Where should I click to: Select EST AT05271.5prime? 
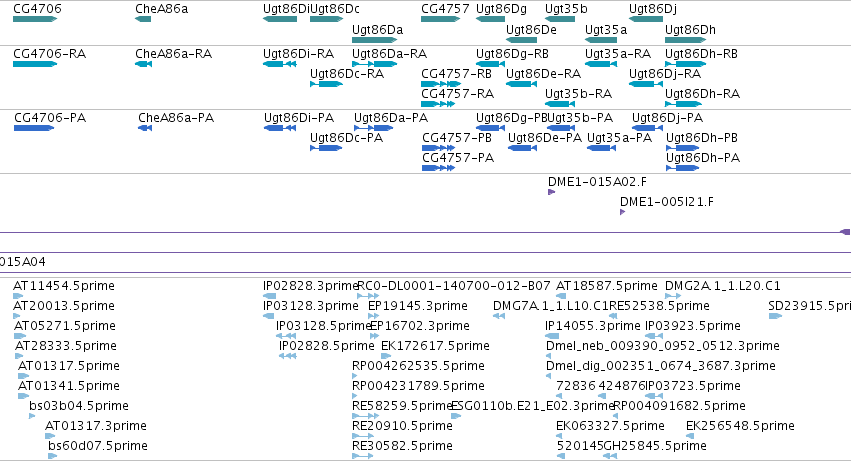(x=20, y=336)
